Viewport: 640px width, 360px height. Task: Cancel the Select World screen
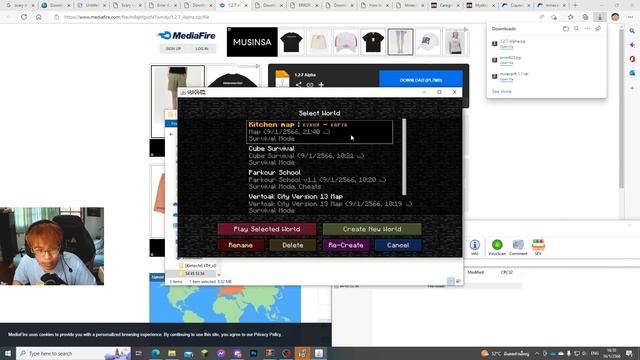[398, 245]
